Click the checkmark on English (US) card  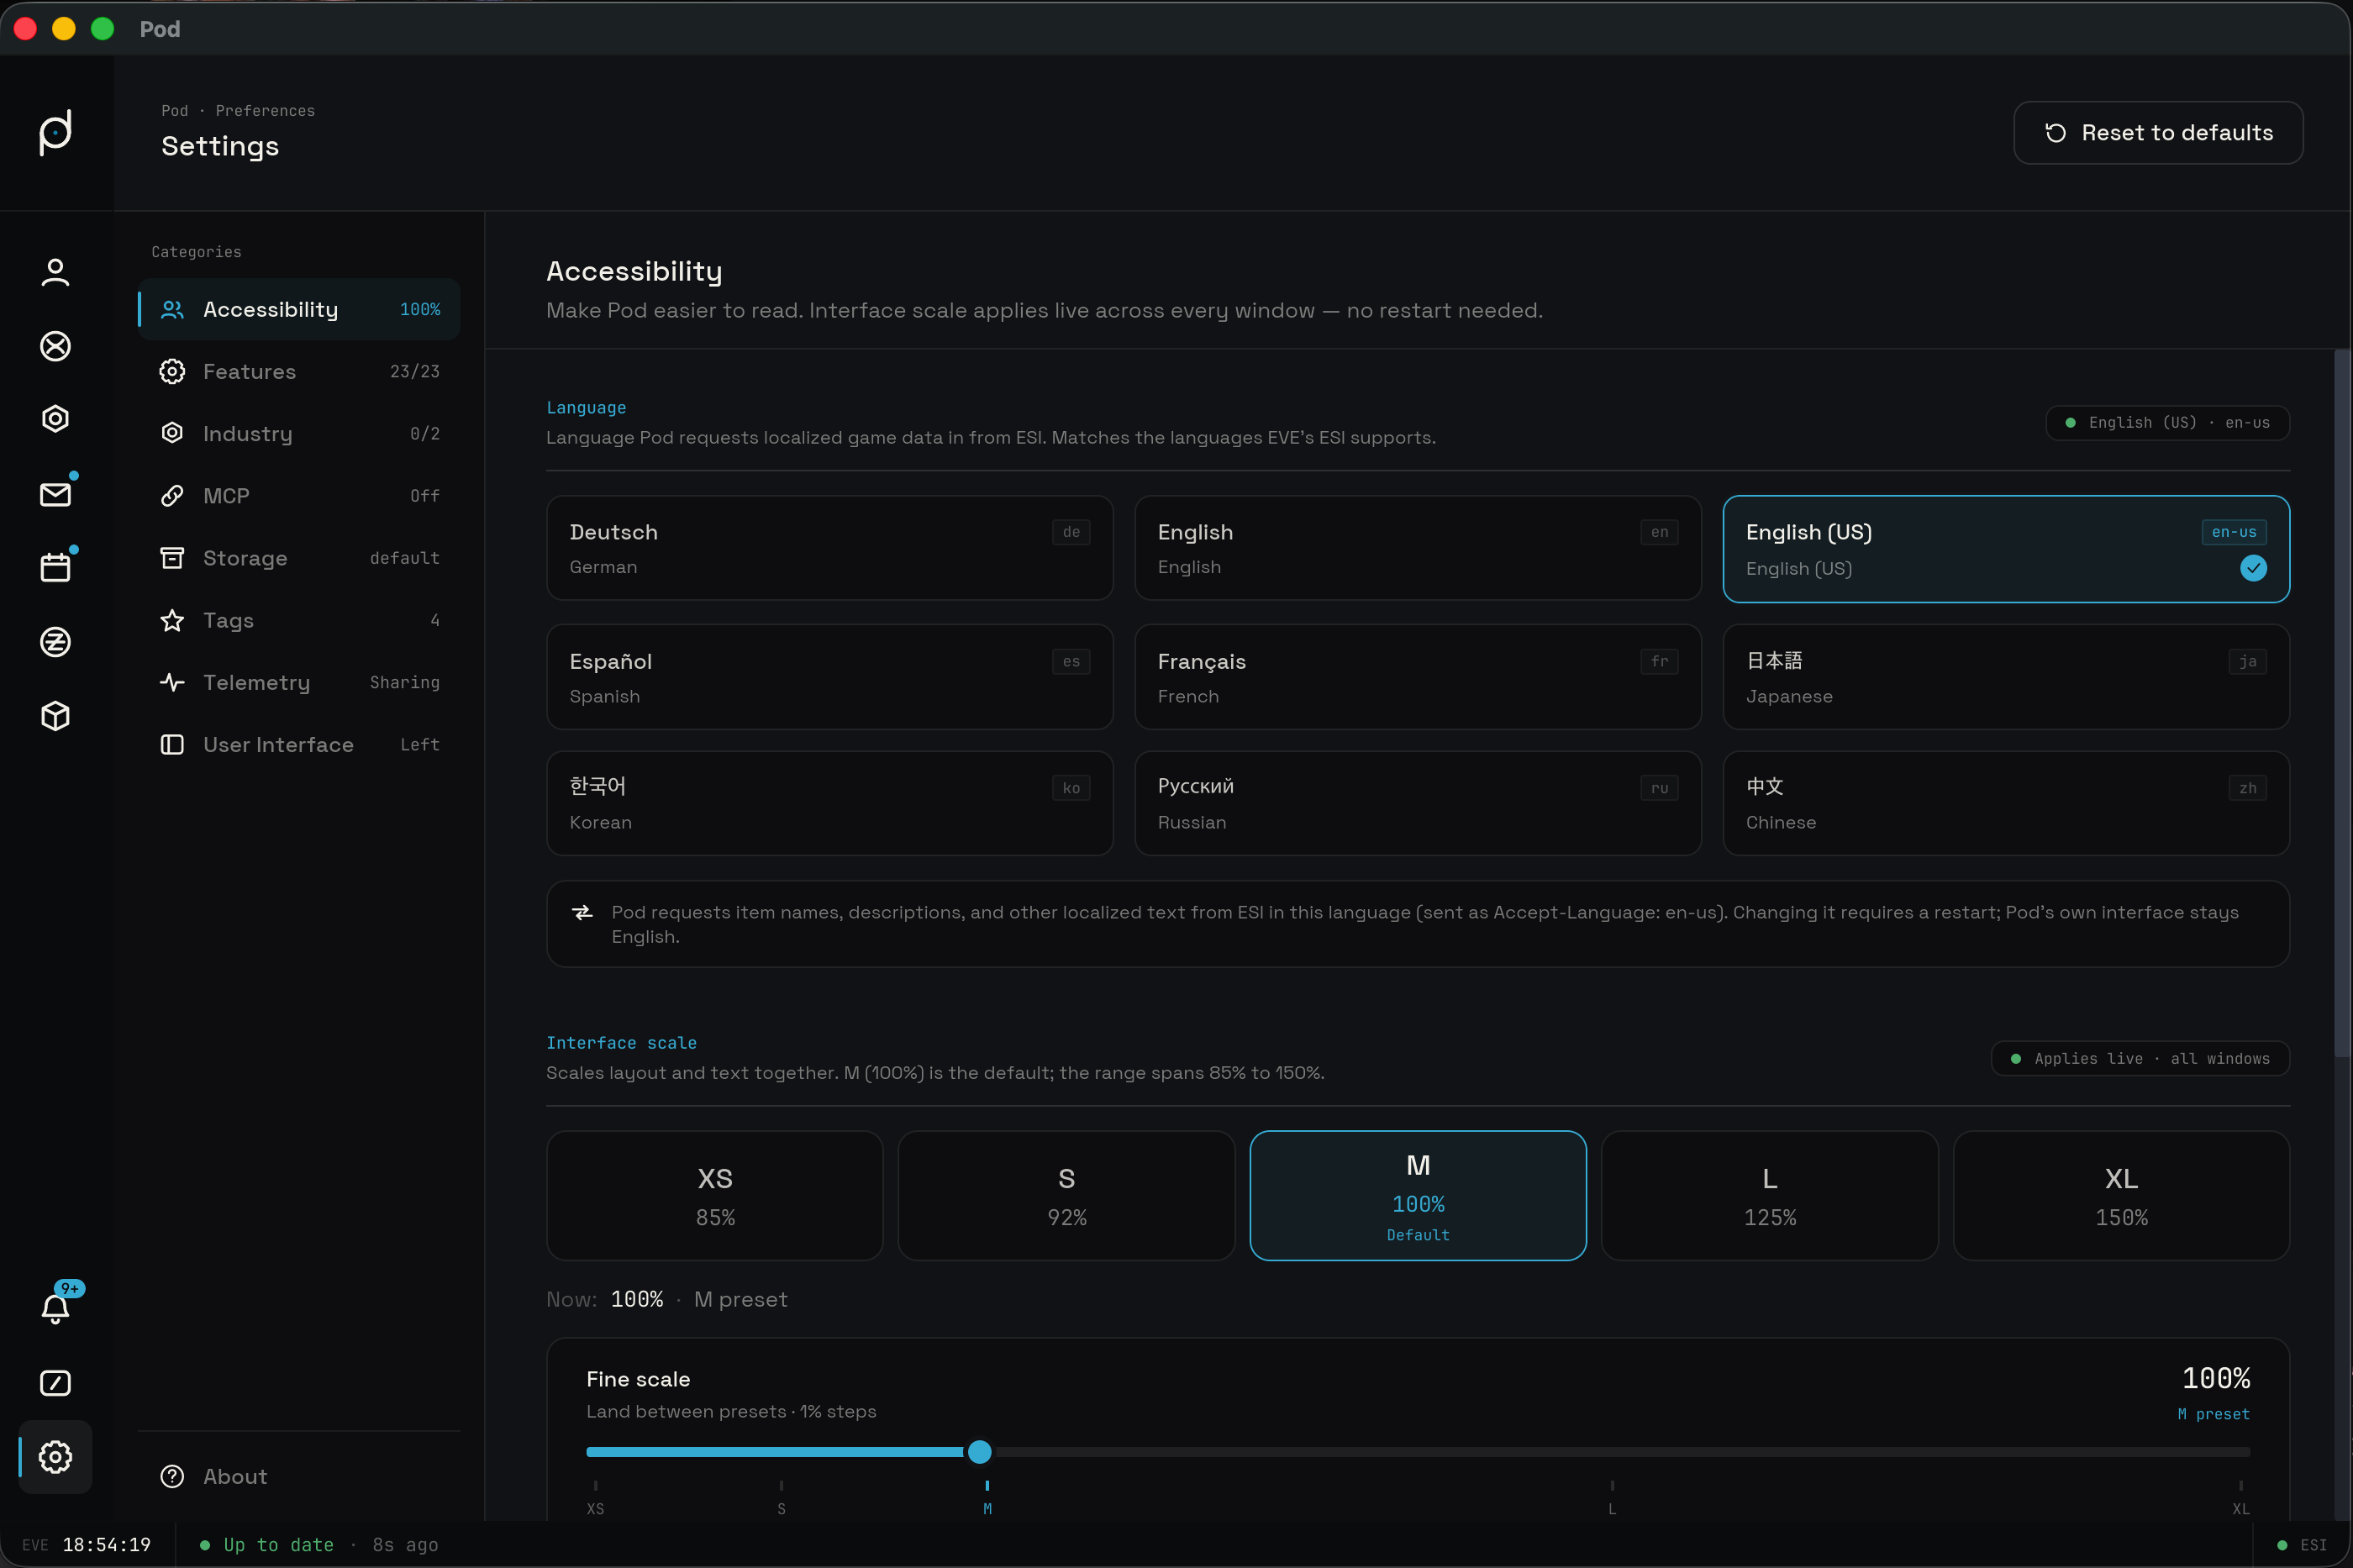(x=2253, y=568)
